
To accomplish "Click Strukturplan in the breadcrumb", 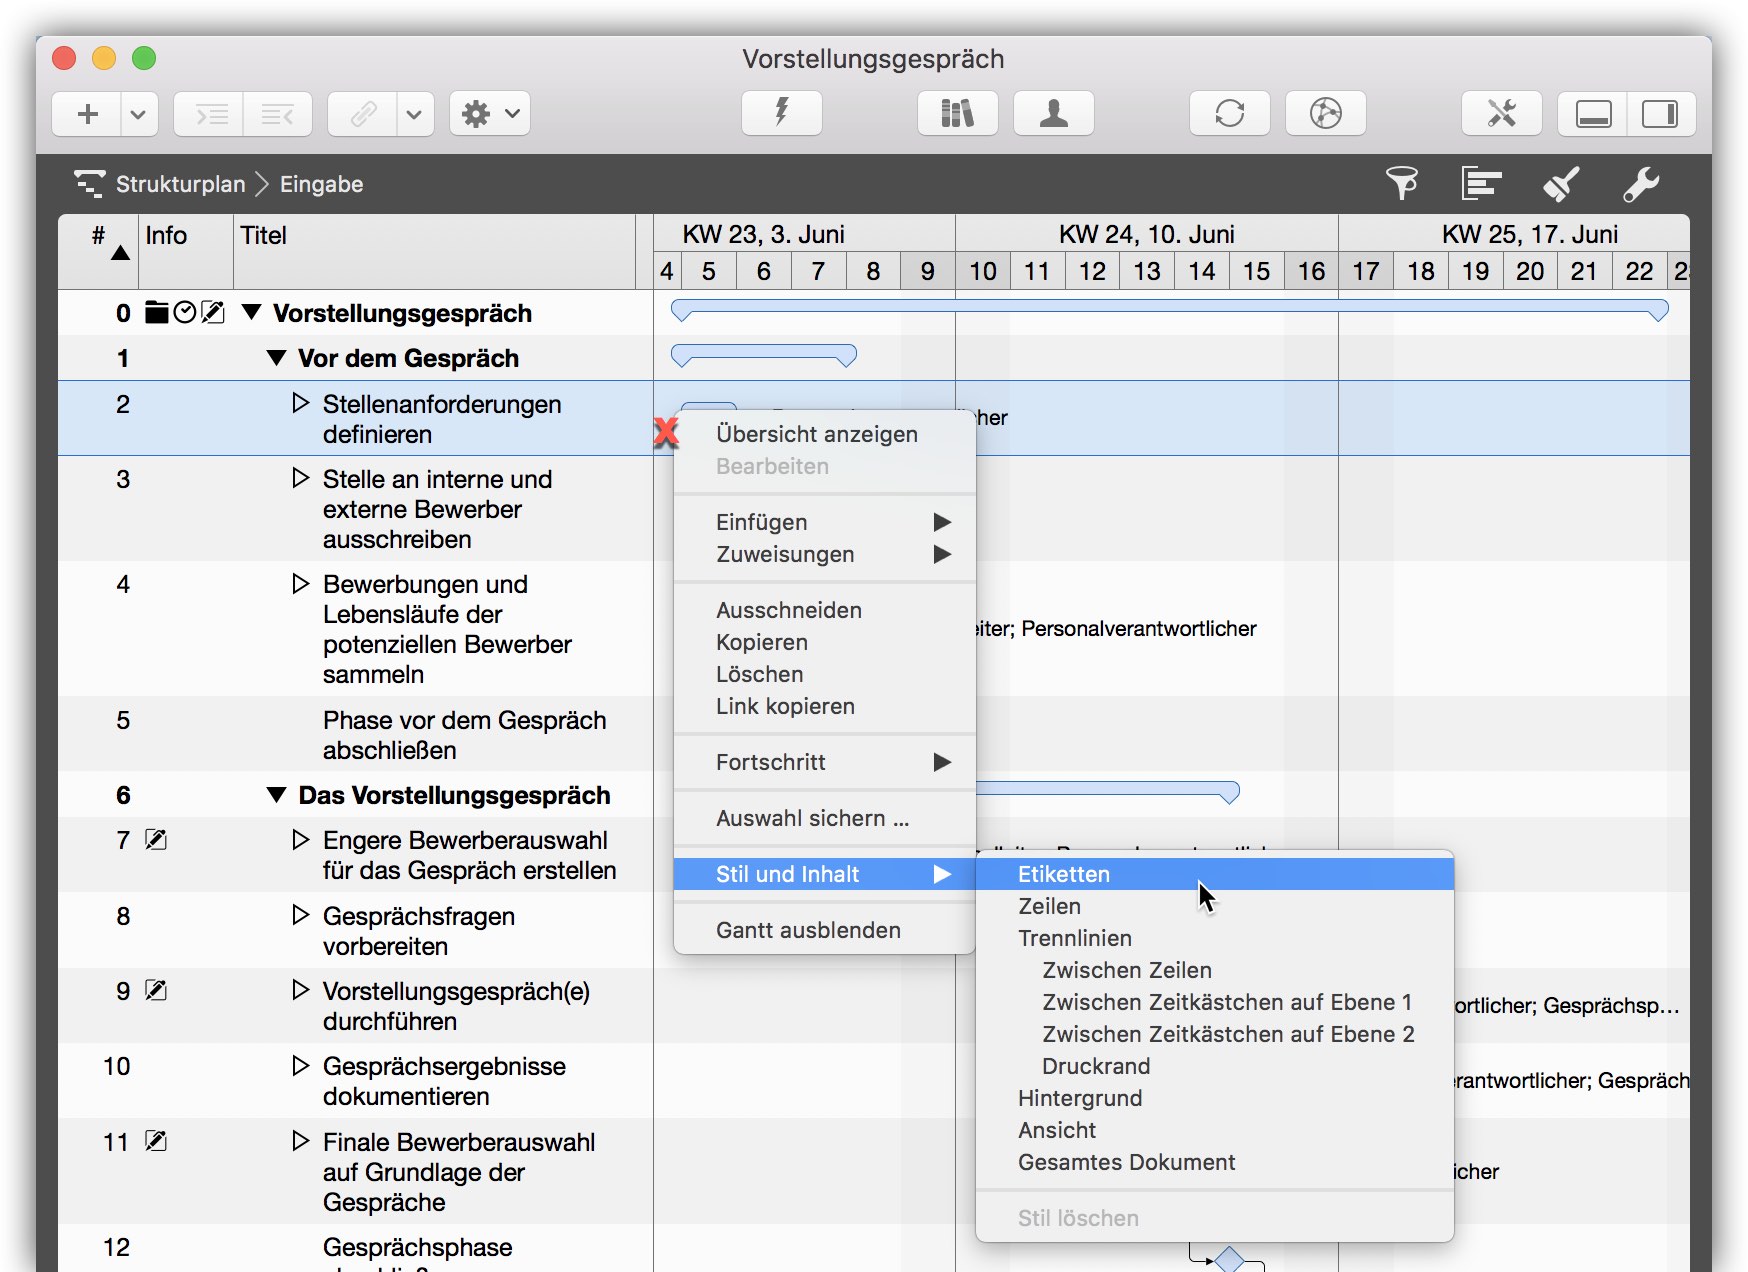I will (x=180, y=184).
